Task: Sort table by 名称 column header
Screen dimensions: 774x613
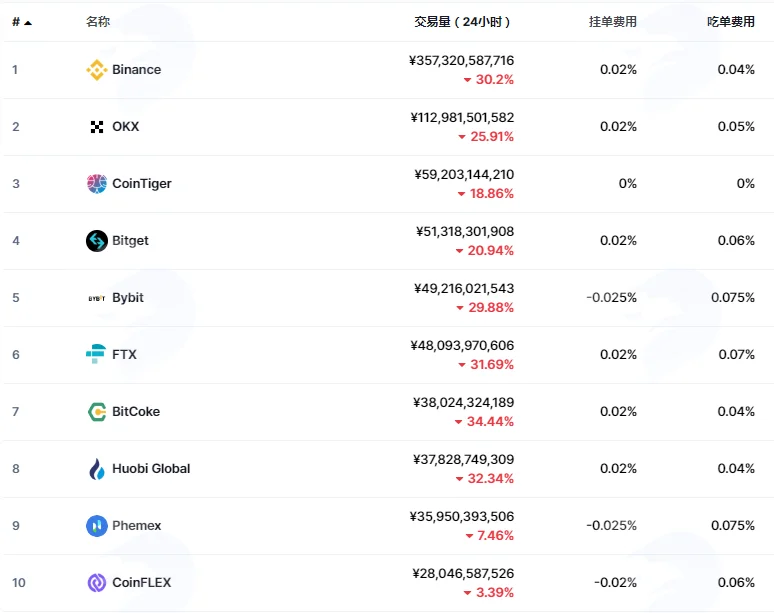Action: click(x=98, y=22)
